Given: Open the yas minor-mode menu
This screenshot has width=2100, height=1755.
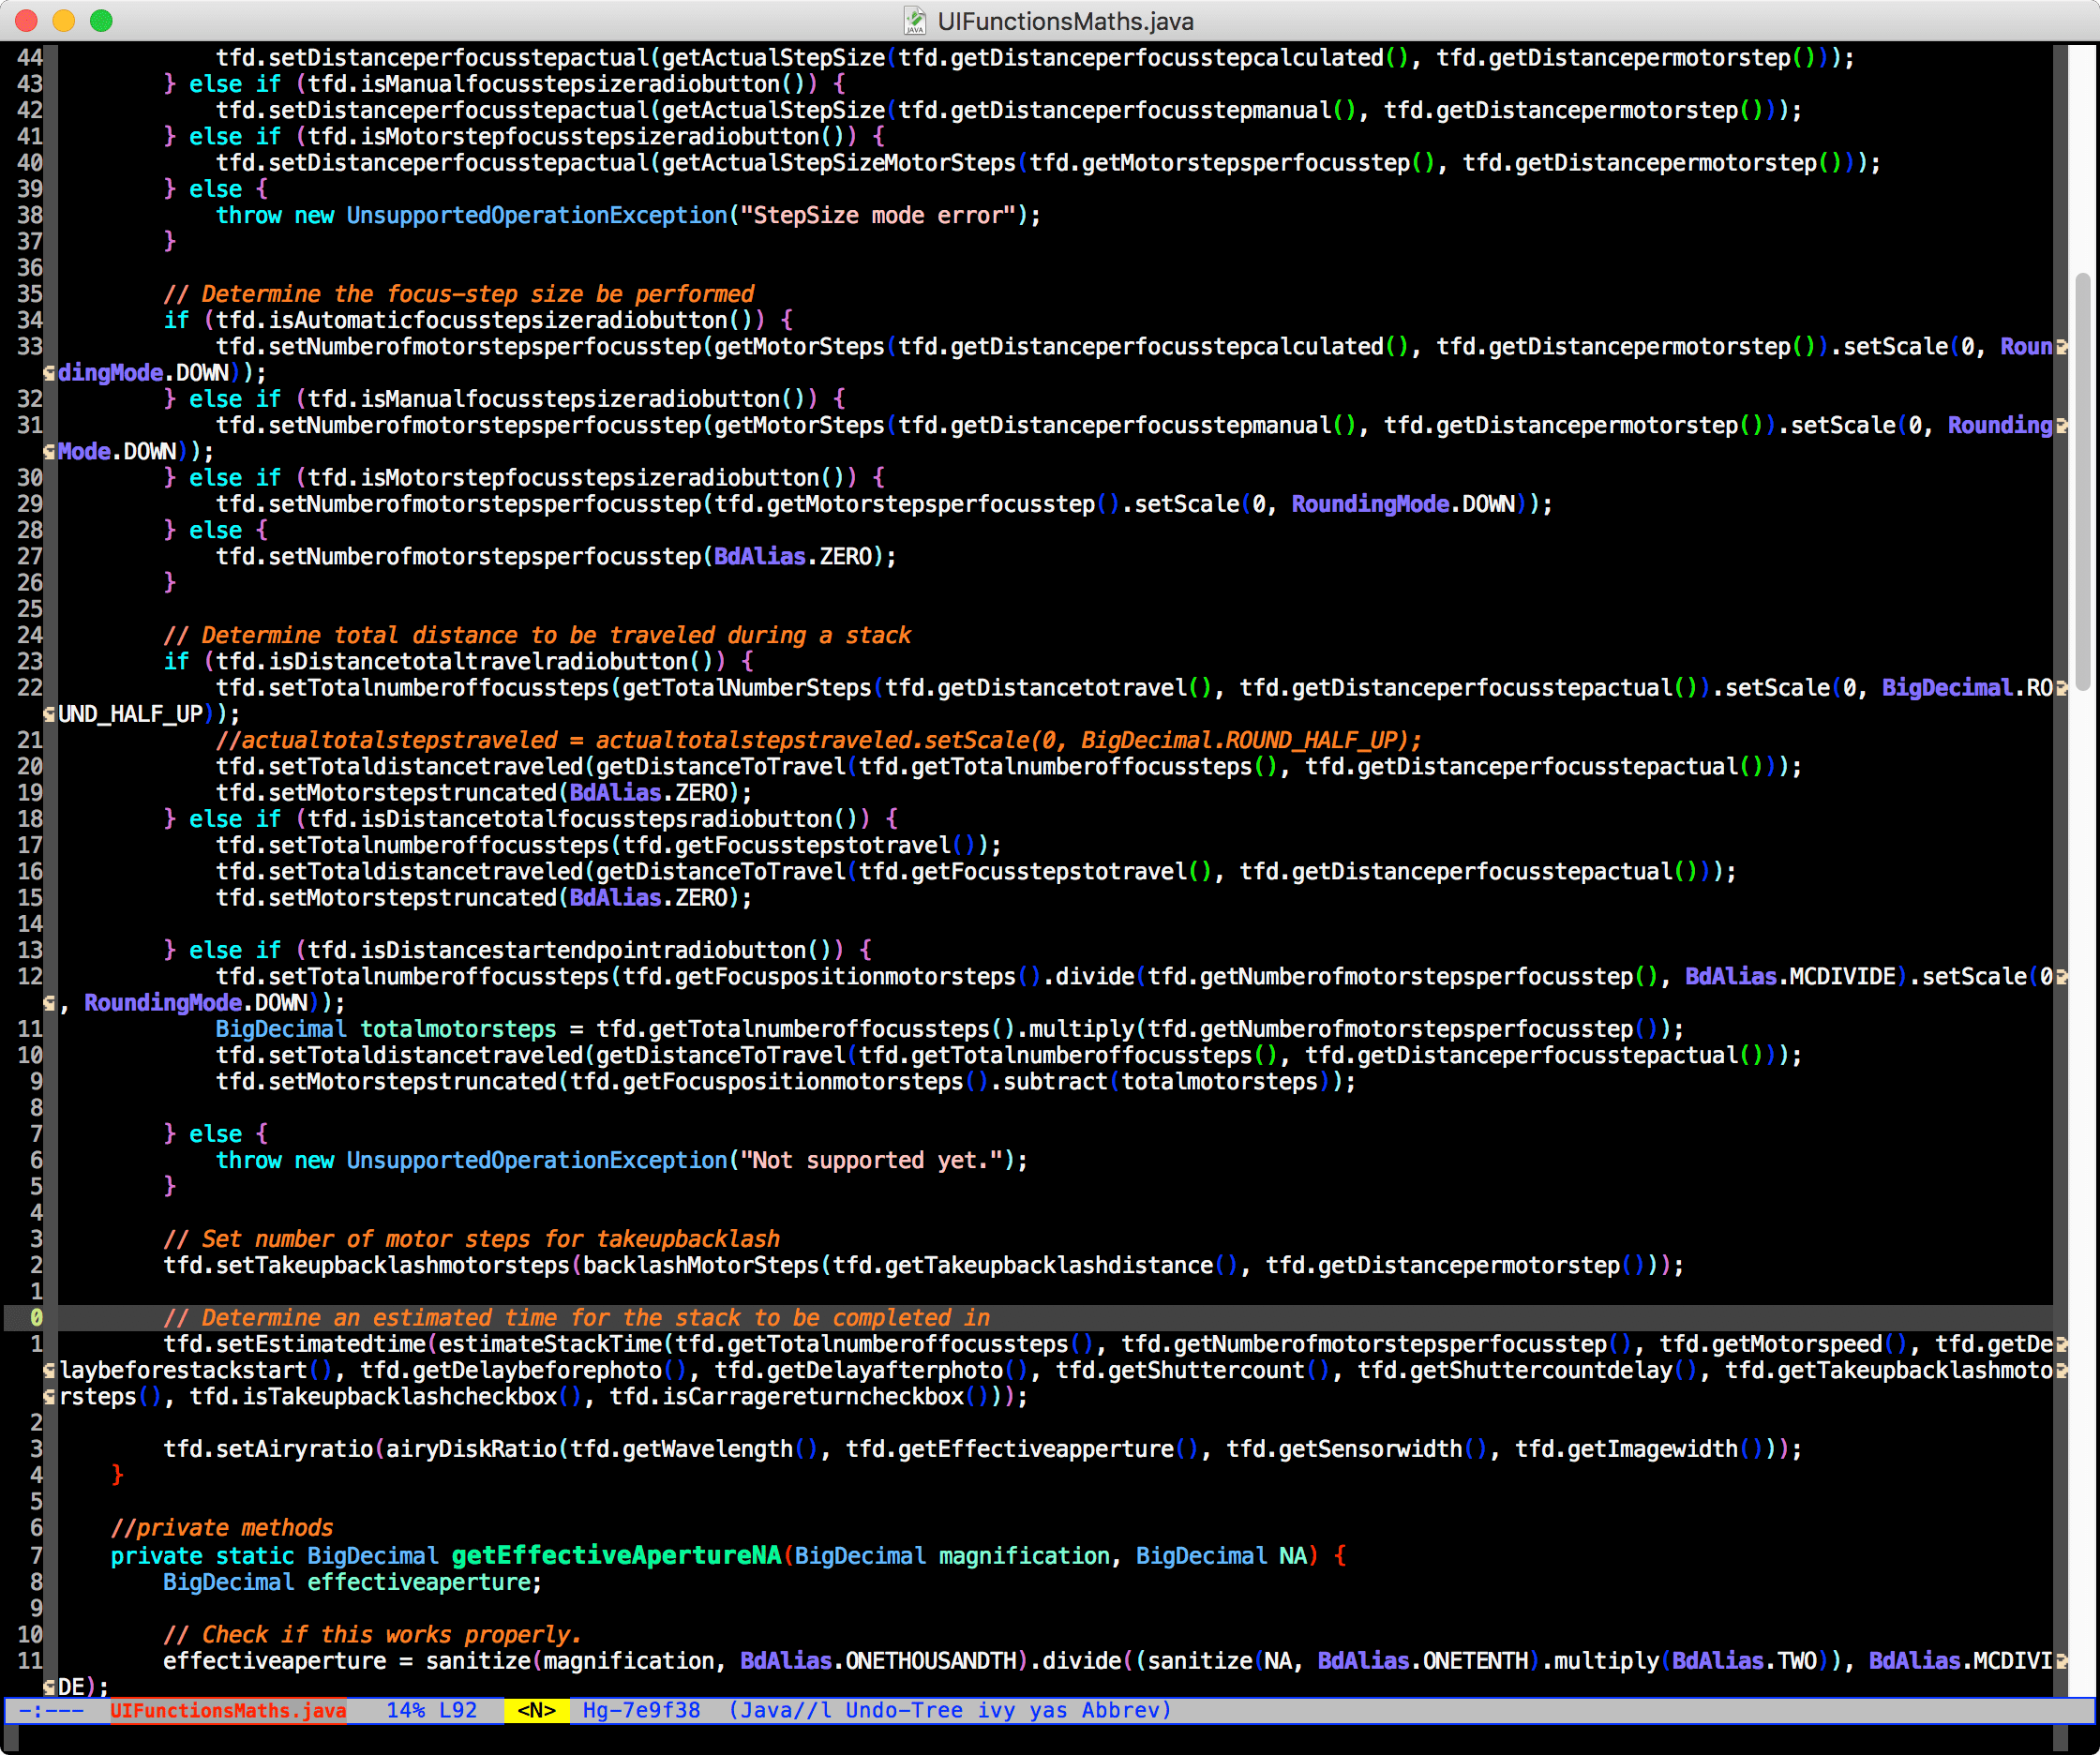Looking at the screenshot, I should [x=1048, y=1710].
